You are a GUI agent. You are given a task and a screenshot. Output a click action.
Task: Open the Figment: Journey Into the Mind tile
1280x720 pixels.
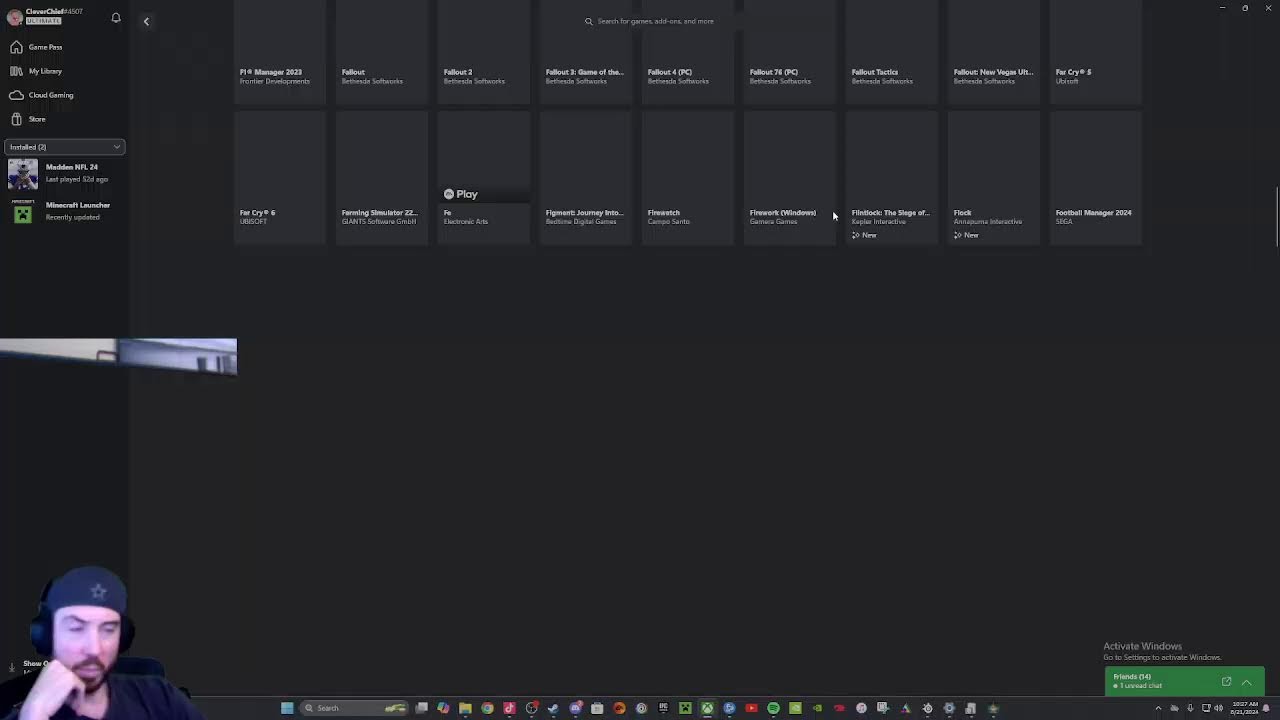586,177
